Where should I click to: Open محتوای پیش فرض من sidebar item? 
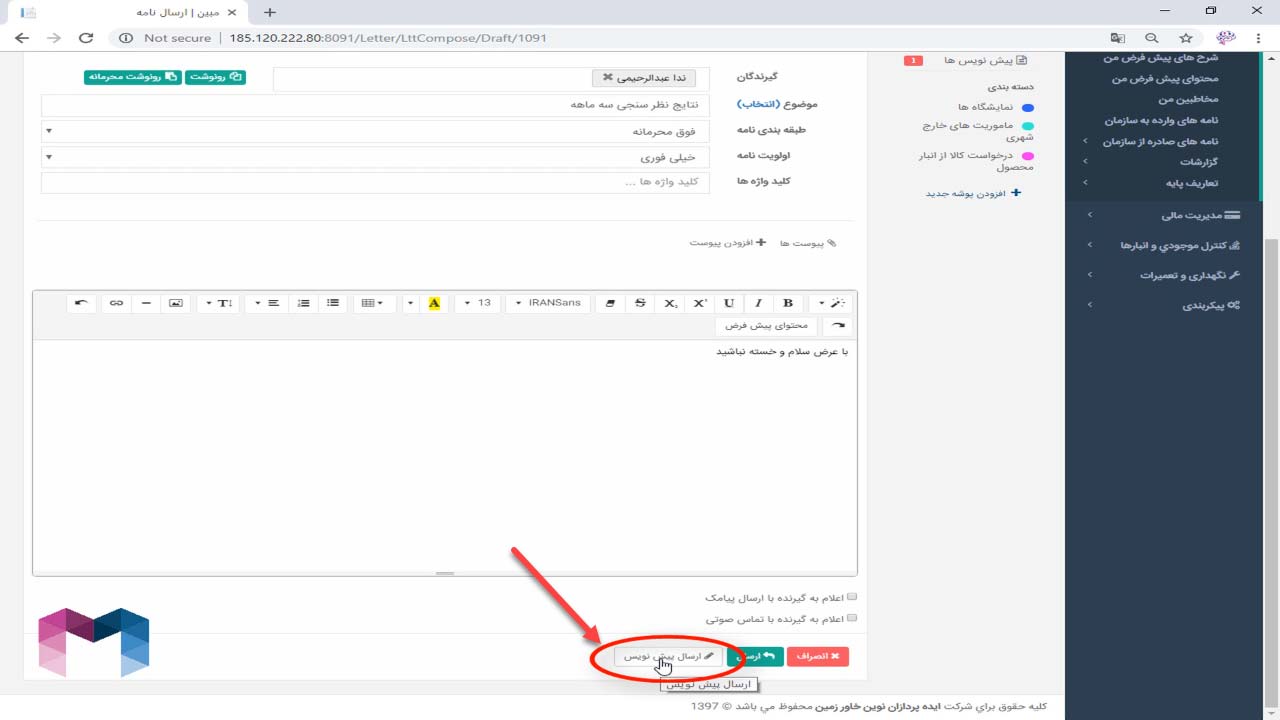(x=1165, y=79)
